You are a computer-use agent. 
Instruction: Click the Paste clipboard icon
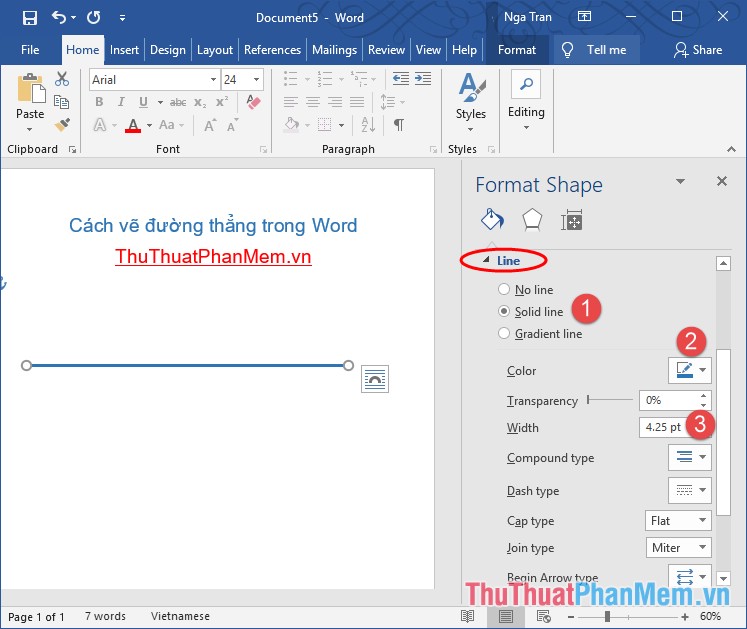pos(31,88)
